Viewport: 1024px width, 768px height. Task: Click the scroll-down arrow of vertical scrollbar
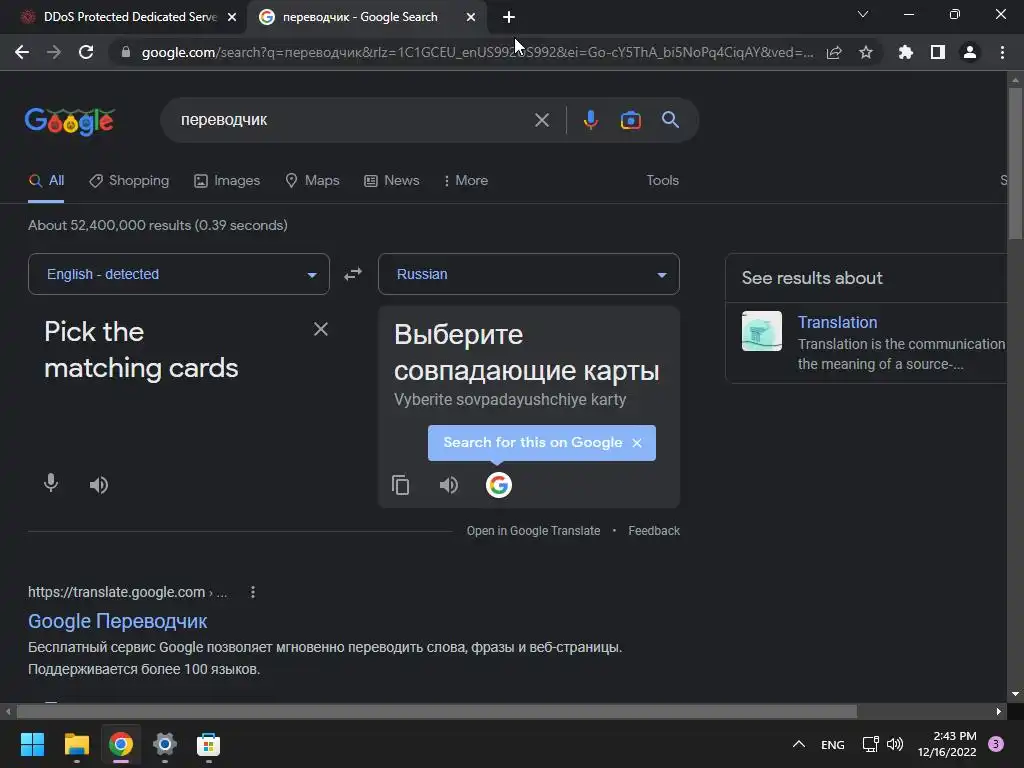pyautogui.click(x=1015, y=694)
